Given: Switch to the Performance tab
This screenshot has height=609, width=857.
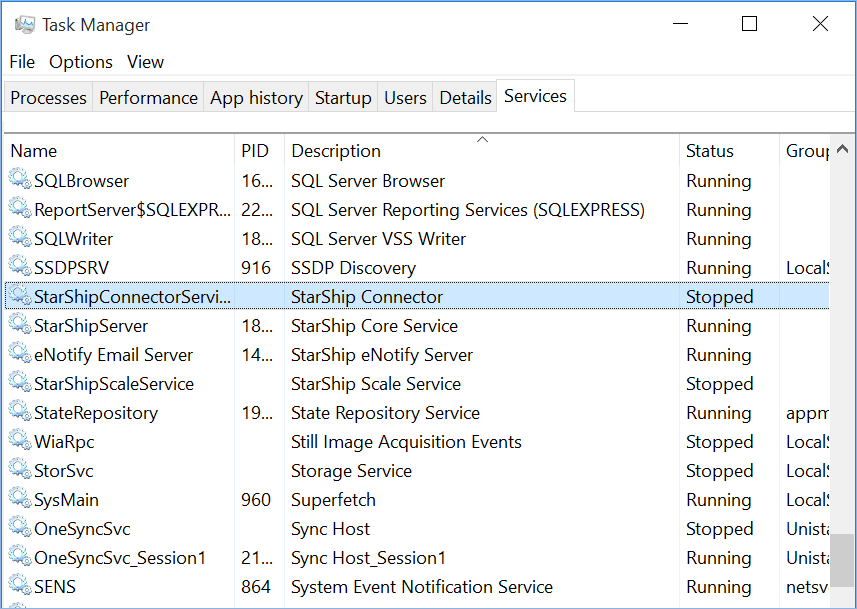Looking at the screenshot, I should click(x=149, y=97).
